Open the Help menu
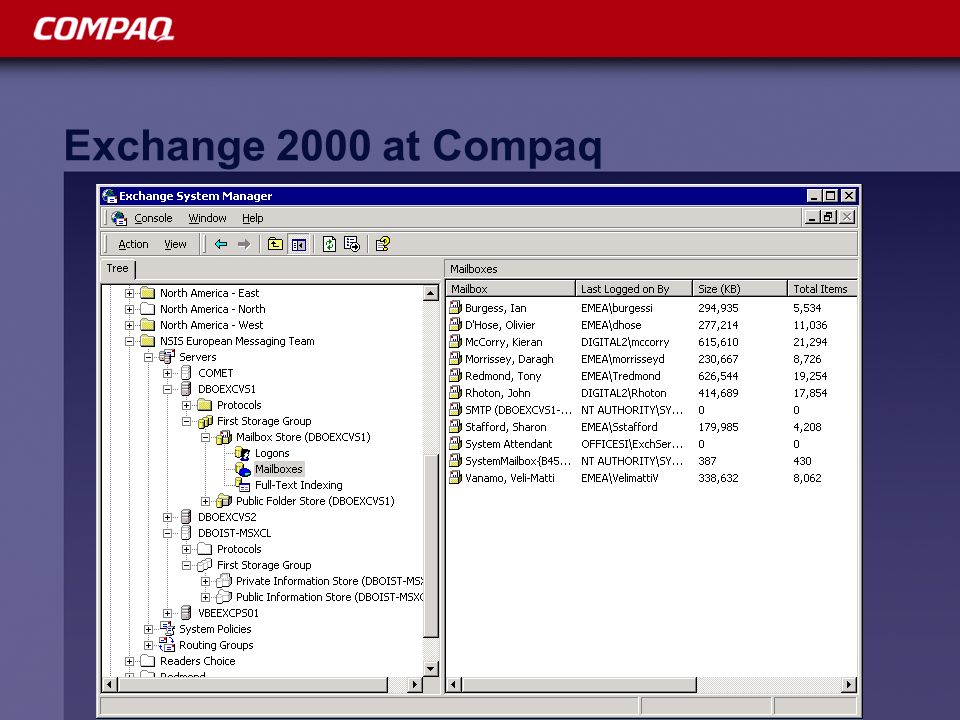This screenshot has height=720, width=960. click(252, 218)
